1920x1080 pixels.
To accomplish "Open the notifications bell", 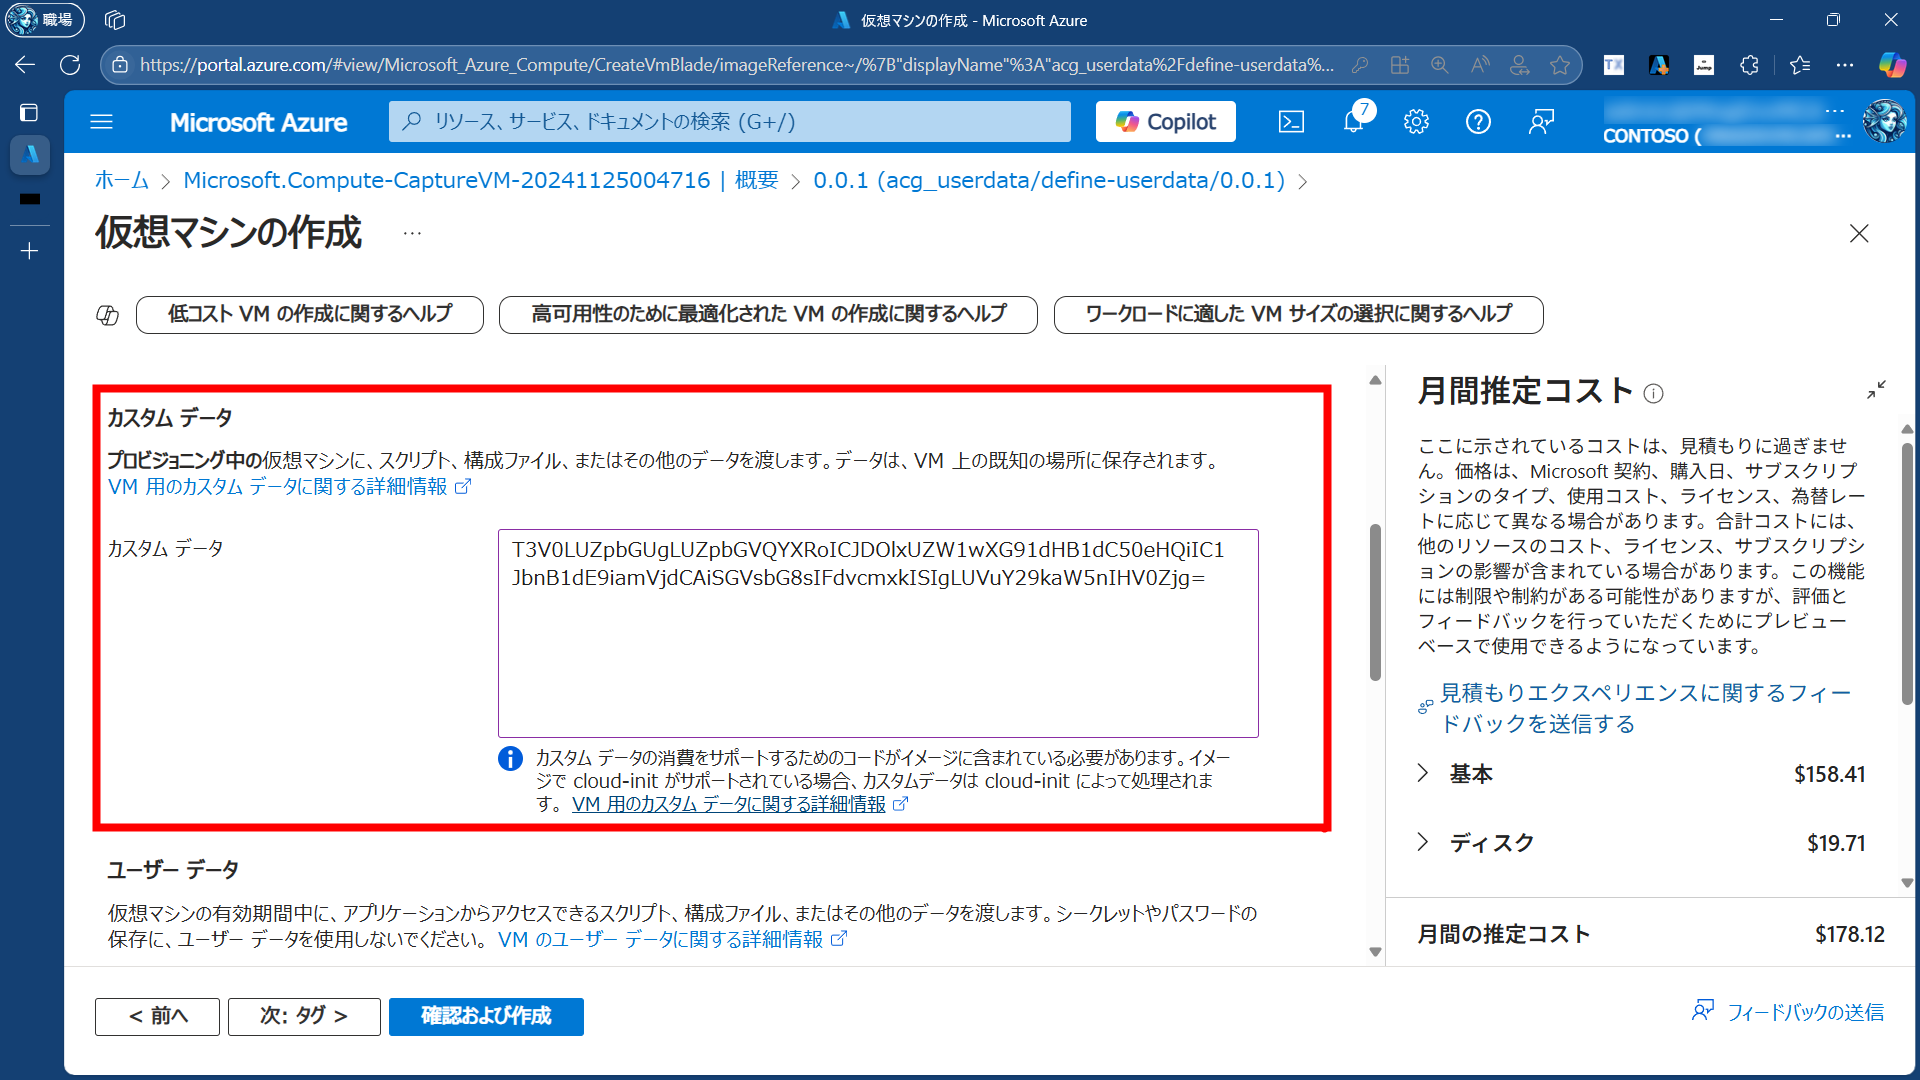I will pos(1353,122).
